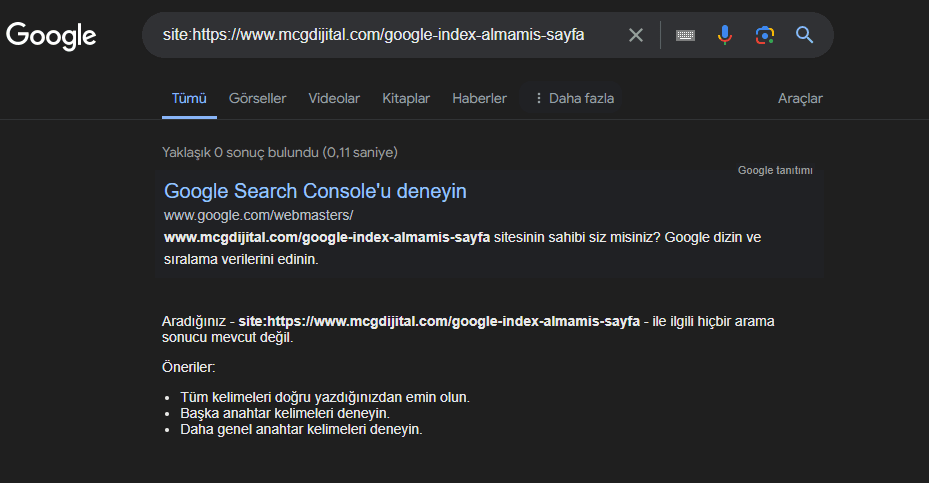Click the magnifier search button
Screen dimensions: 929x483
(x=804, y=35)
